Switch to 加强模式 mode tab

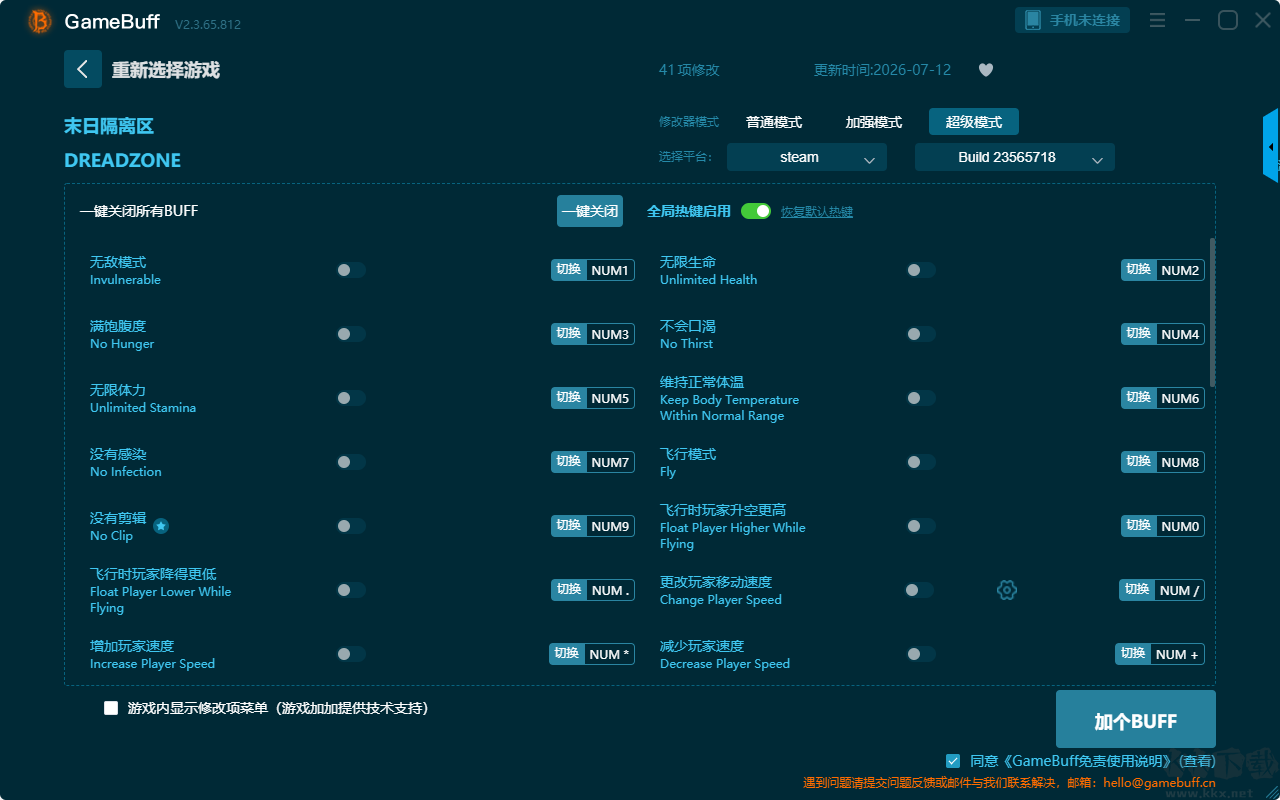874,122
